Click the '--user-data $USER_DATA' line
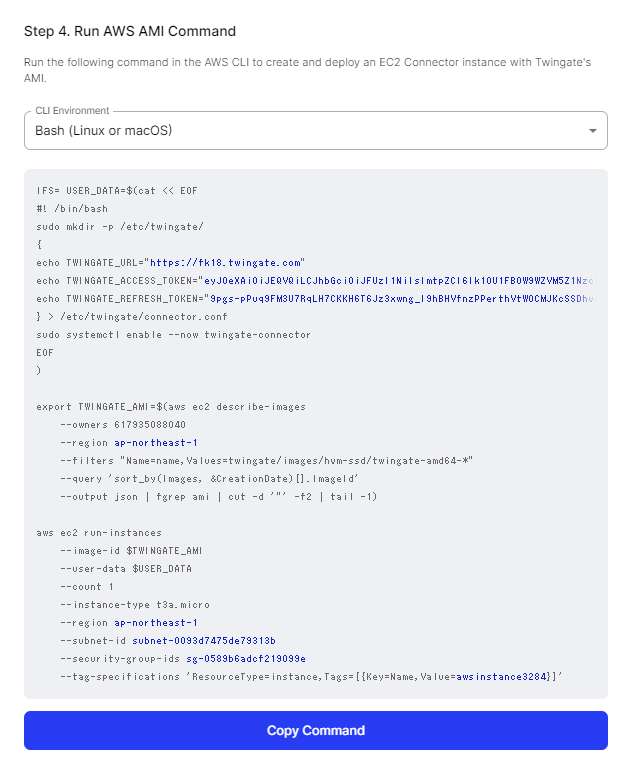Viewport: 628px width, 770px height. [126, 569]
